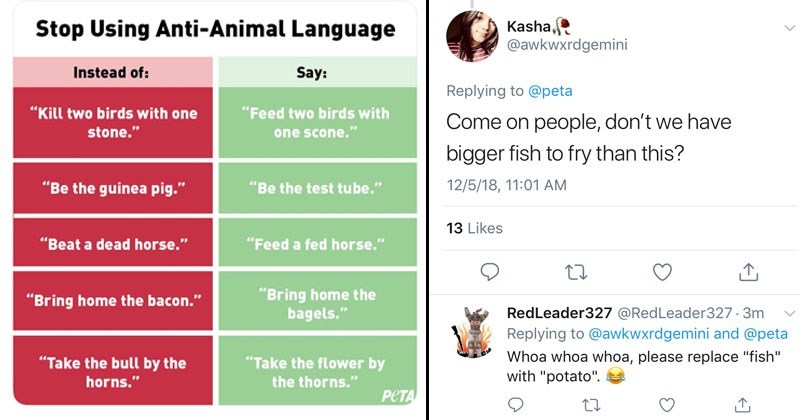Open the @peta link in Kasha's tweet

coord(550,91)
